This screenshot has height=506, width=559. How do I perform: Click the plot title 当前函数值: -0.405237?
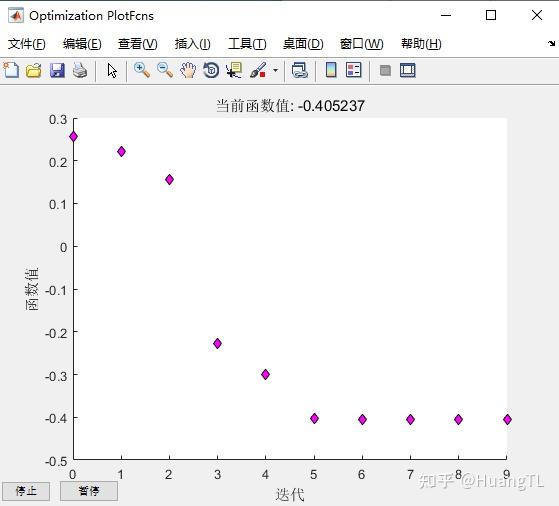(291, 106)
